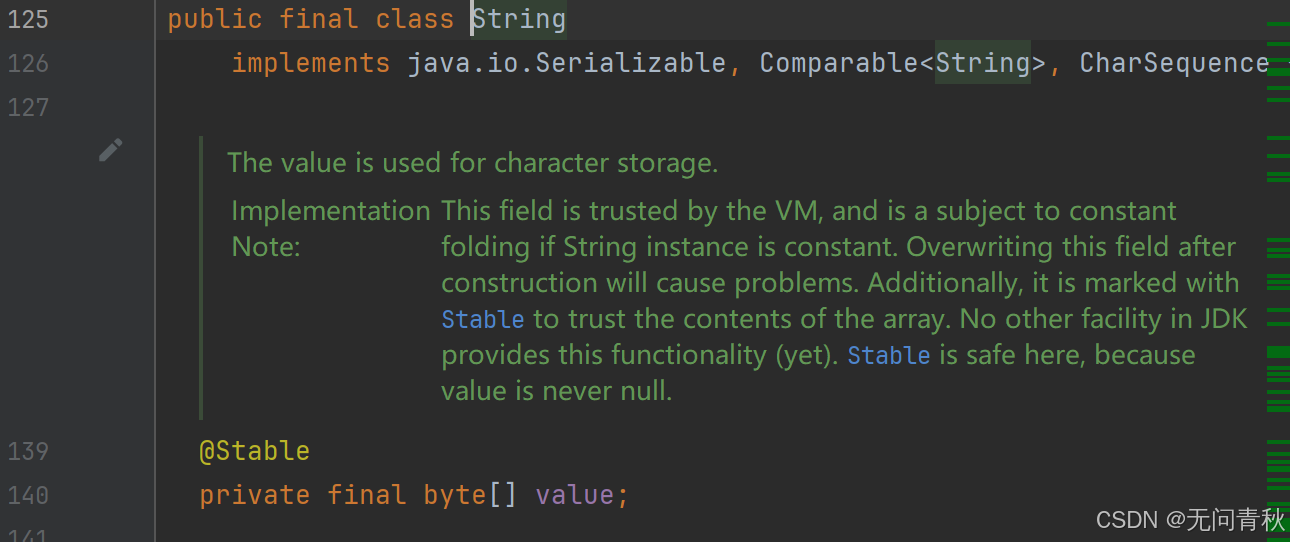Open the Stable link after "marked with"

pyautogui.click(x=483, y=319)
